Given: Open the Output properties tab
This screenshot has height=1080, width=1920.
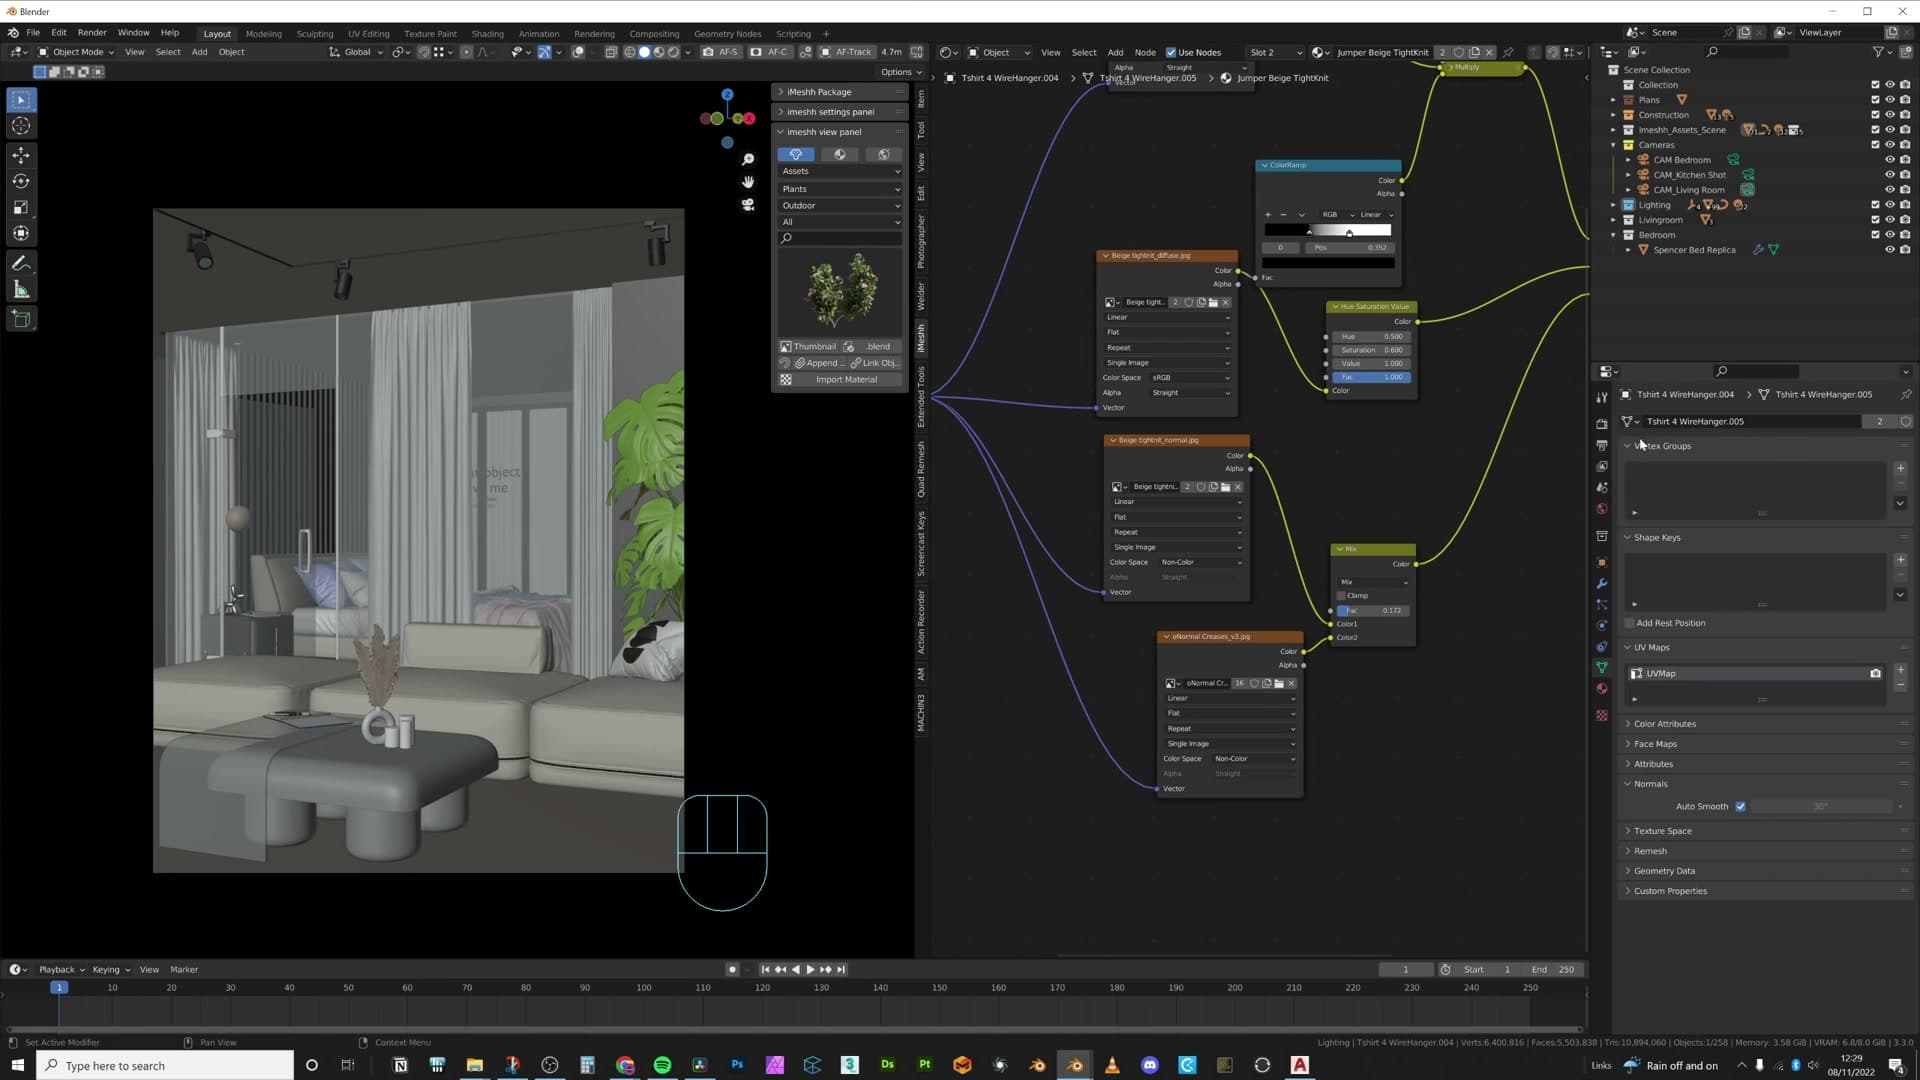Looking at the screenshot, I should pyautogui.click(x=1602, y=445).
